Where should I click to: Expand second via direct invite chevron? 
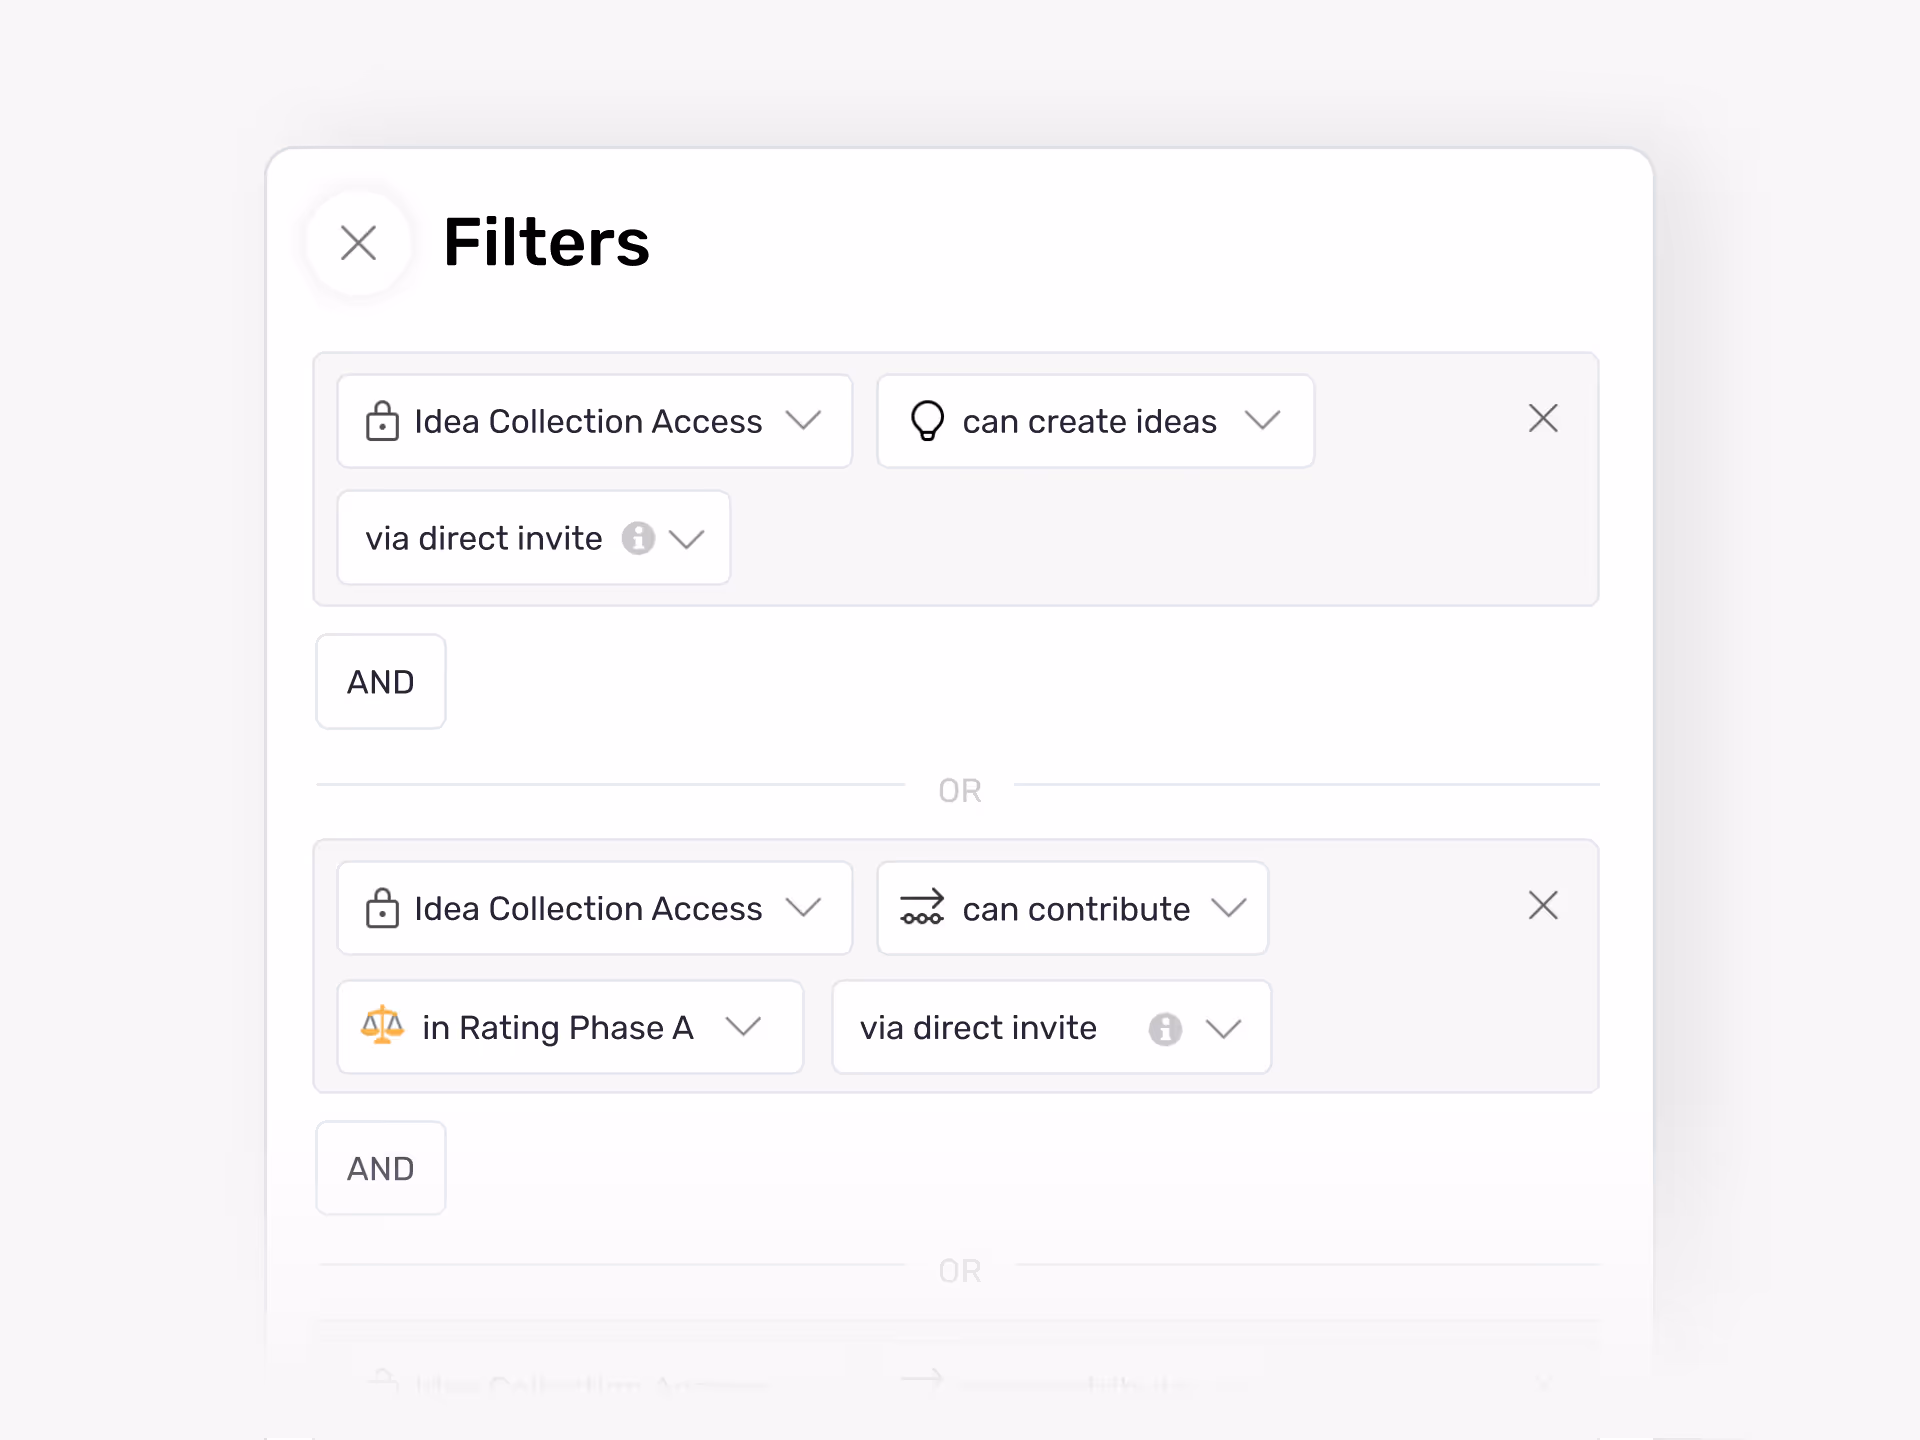point(1223,1028)
